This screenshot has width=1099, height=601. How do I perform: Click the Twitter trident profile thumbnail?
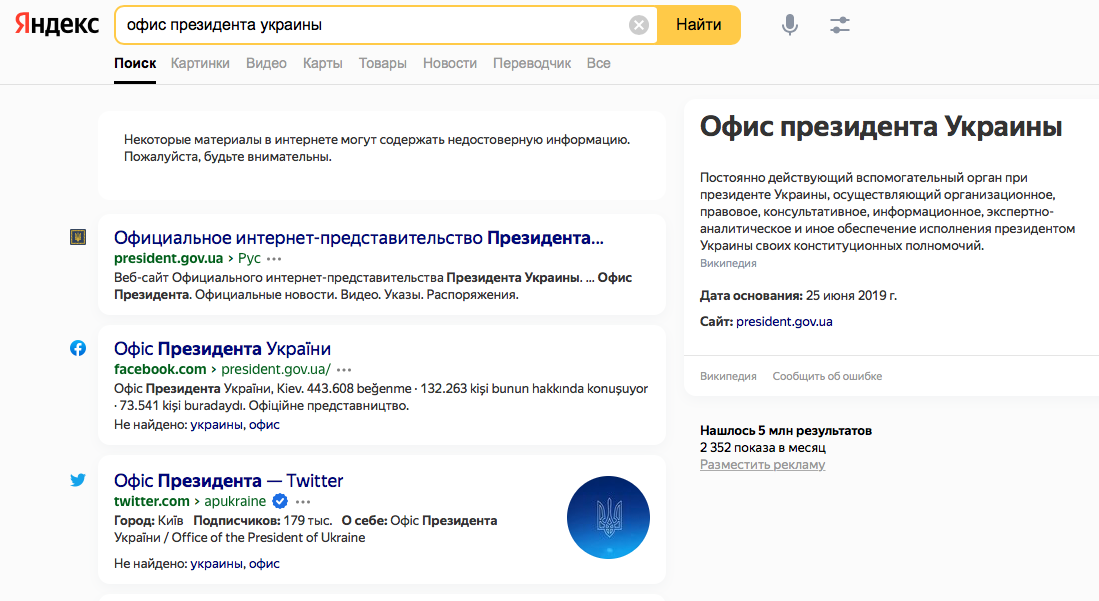[x=608, y=518]
